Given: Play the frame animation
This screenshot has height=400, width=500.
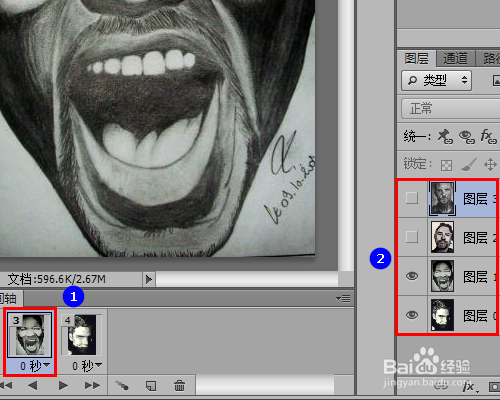Looking at the screenshot, I should pos(63,386).
